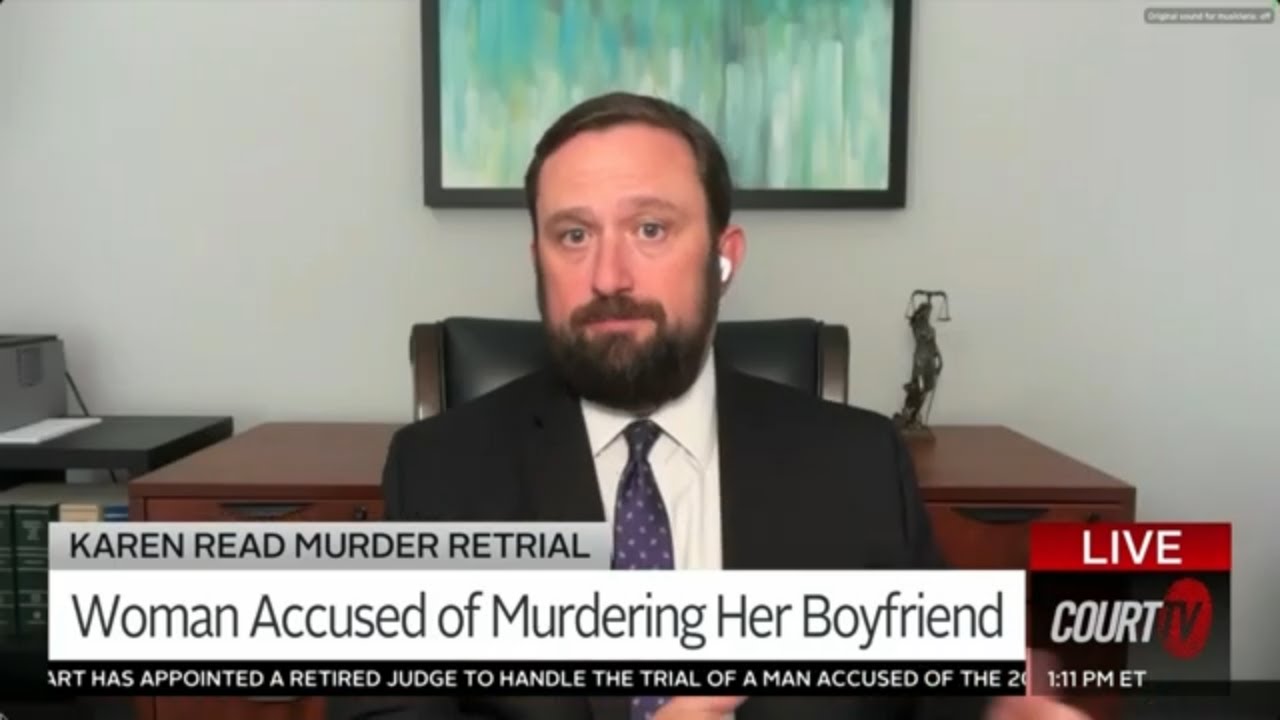This screenshot has width=1280, height=720.
Task: Click the red LIVE badge
Action: (1130, 547)
